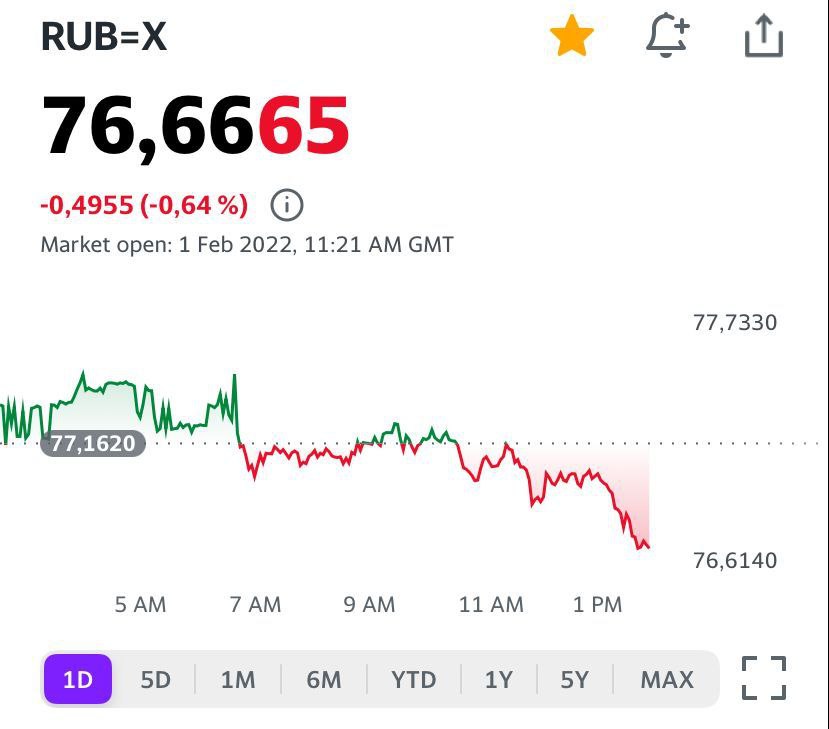Expand the chart to full screen
Screen dimensions: 829x729
click(x=764, y=679)
